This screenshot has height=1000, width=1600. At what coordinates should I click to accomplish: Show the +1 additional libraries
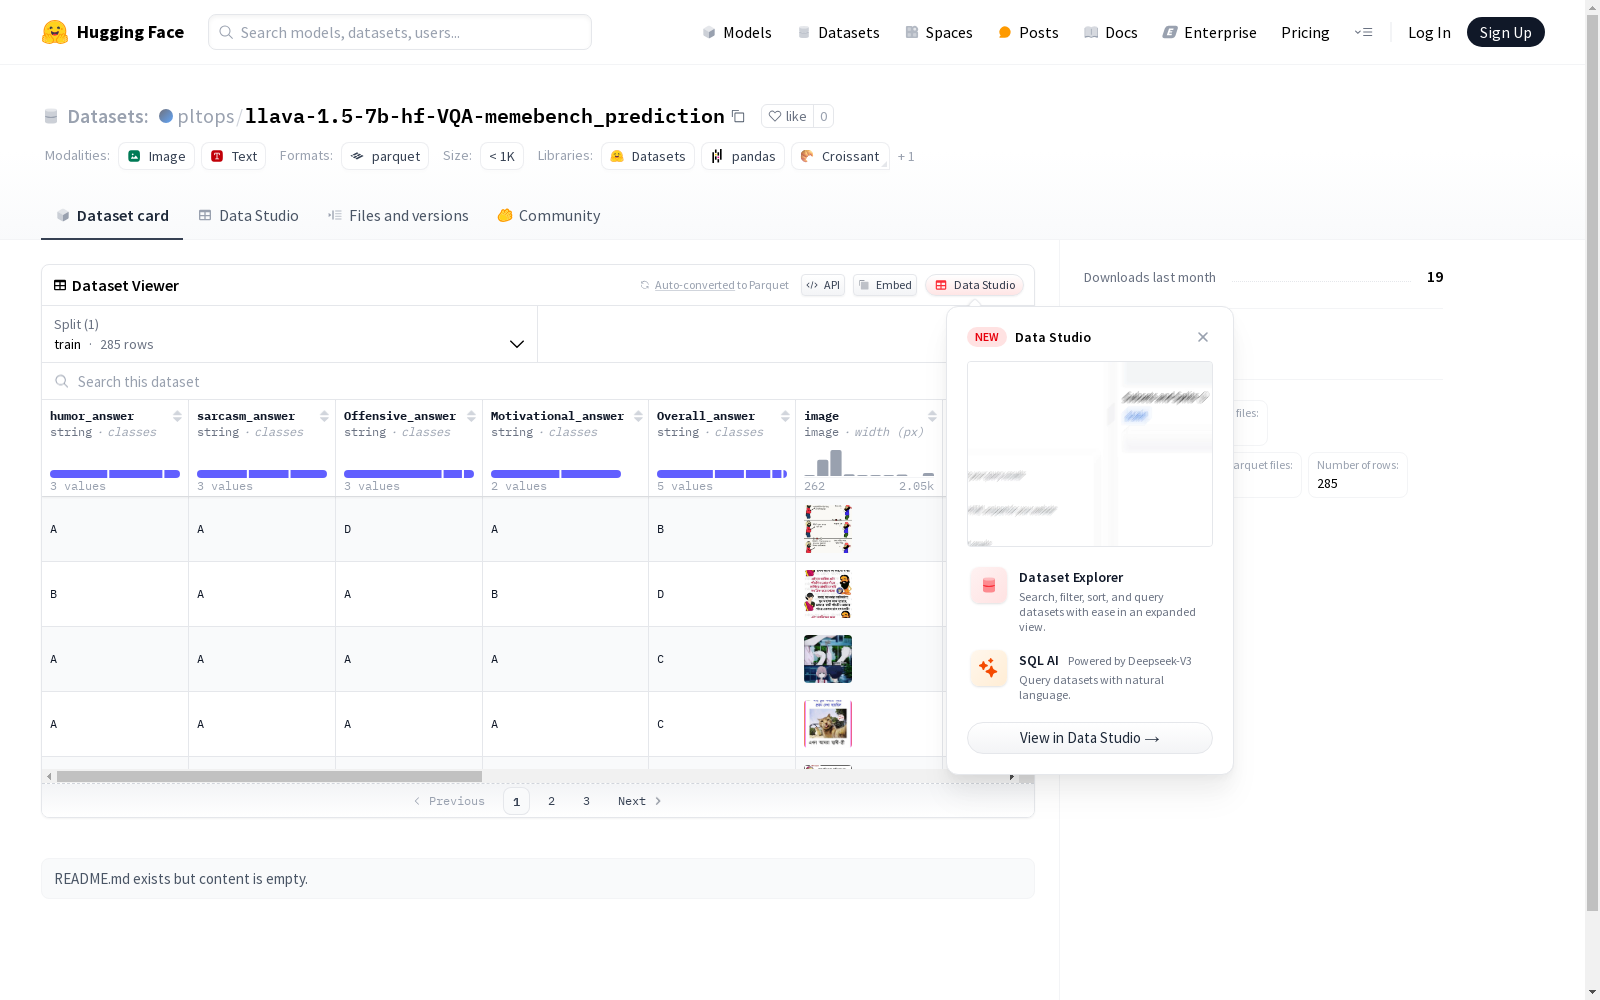[906, 157]
